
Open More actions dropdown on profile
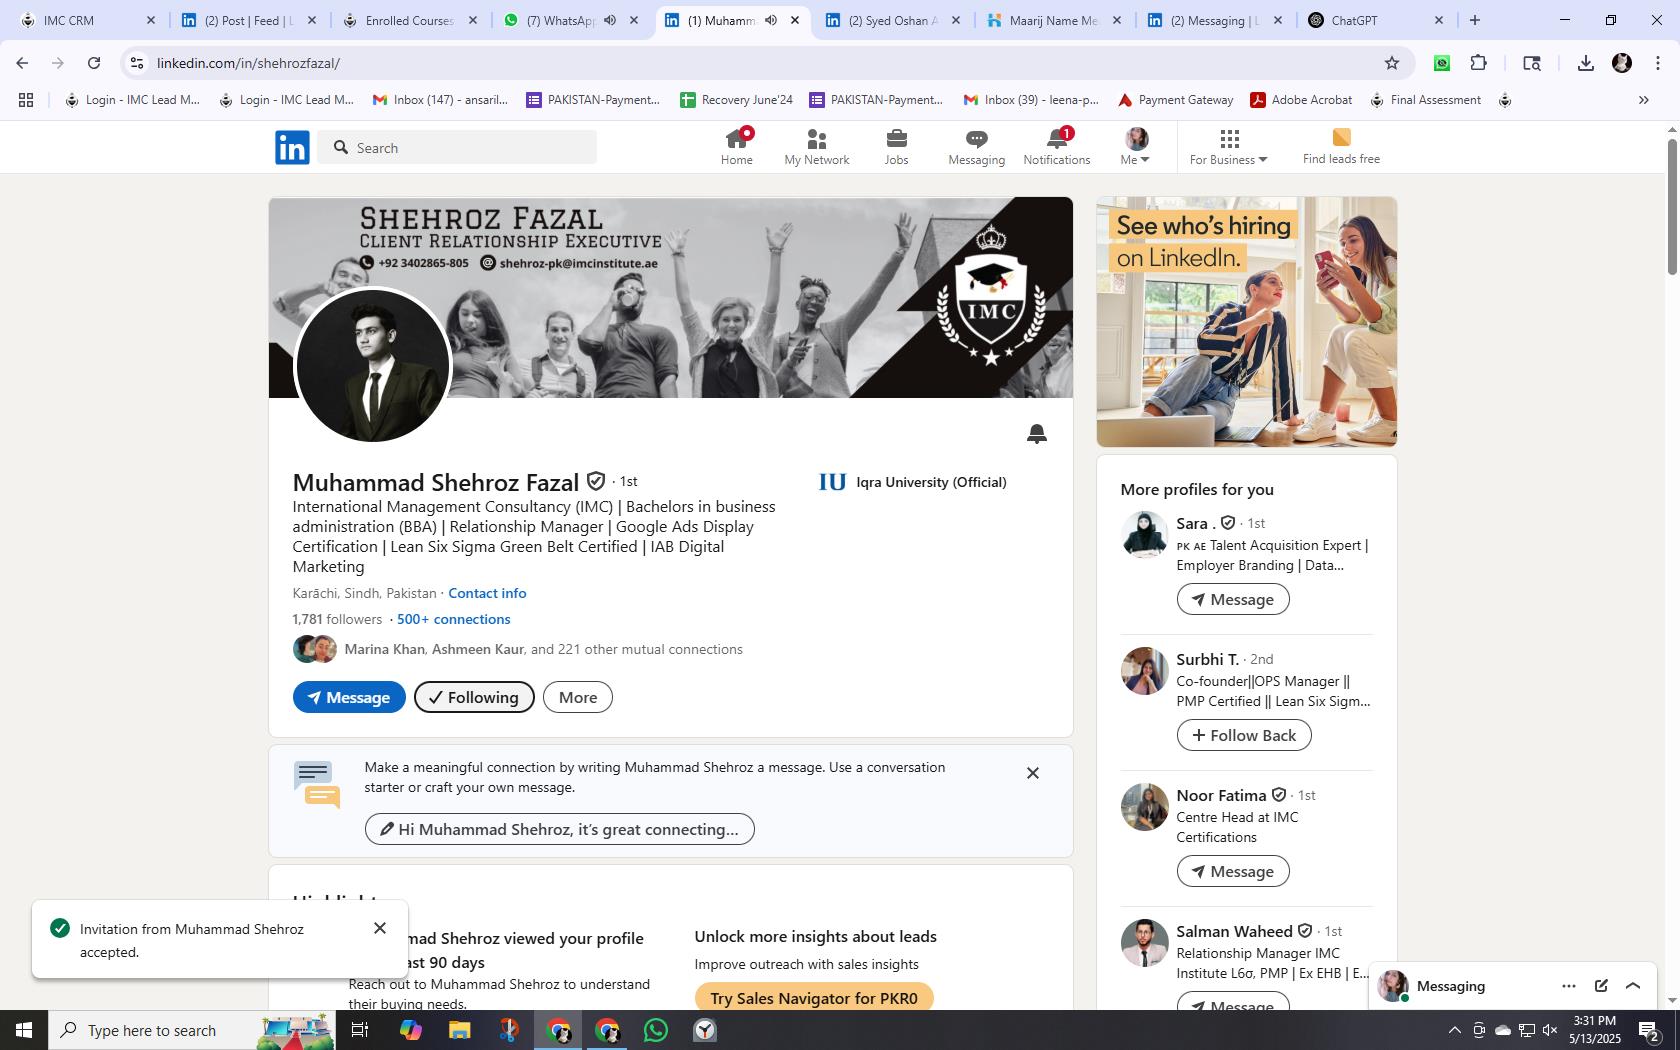point(578,697)
